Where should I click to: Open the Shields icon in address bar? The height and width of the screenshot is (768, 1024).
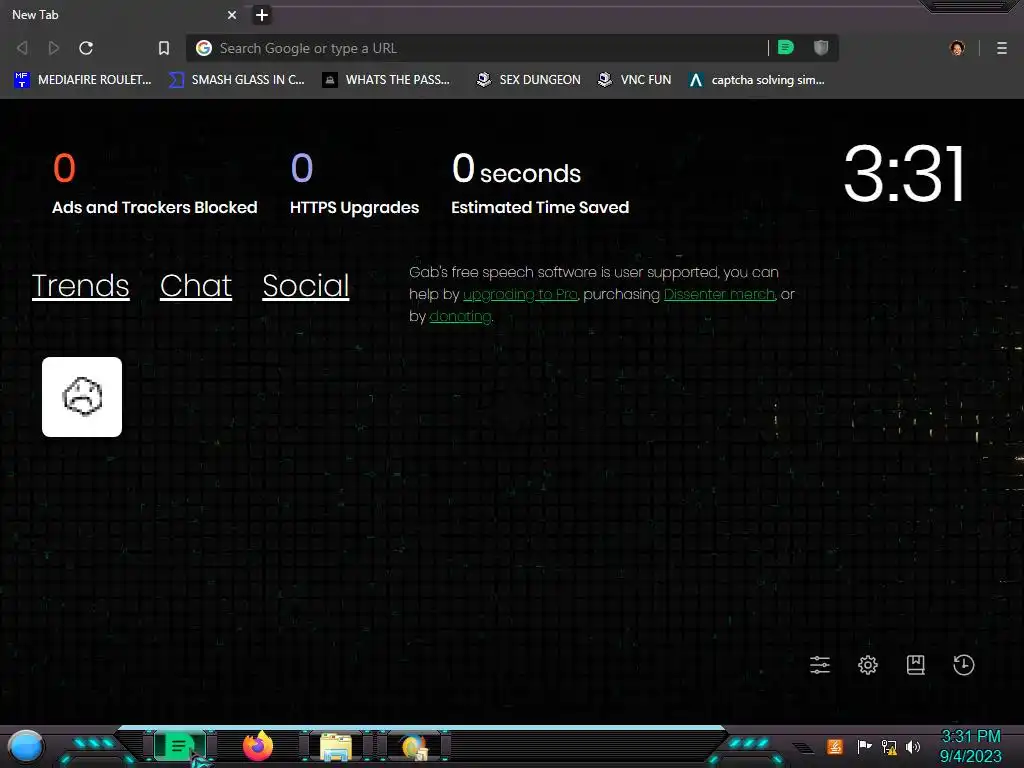click(821, 47)
